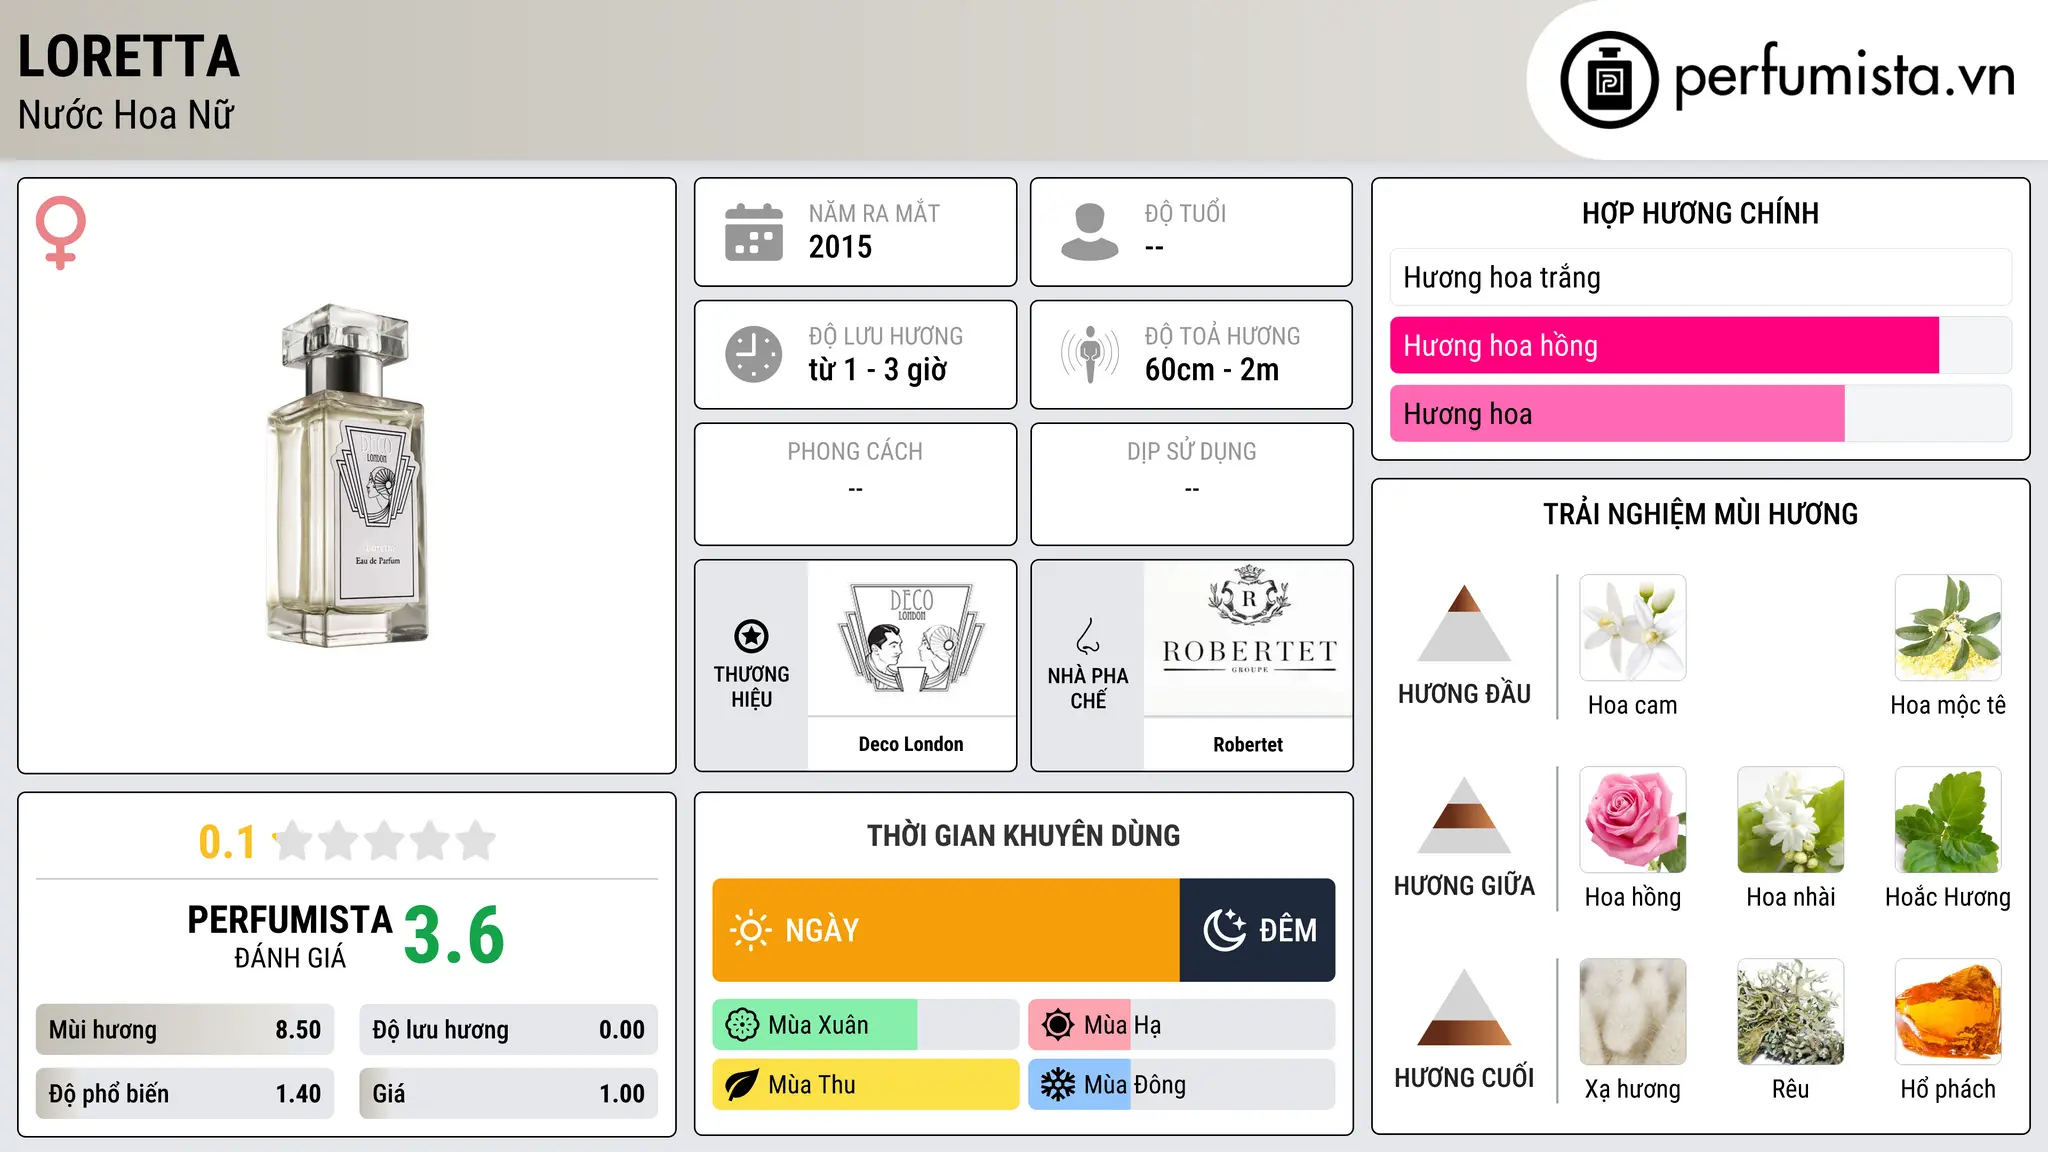Image resolution: width=2048 pixels, height=1152 pixels.
Task: Select the pyramid icon above Hương cuối
Action: pyautogui.click(x=1464, y=1007)
